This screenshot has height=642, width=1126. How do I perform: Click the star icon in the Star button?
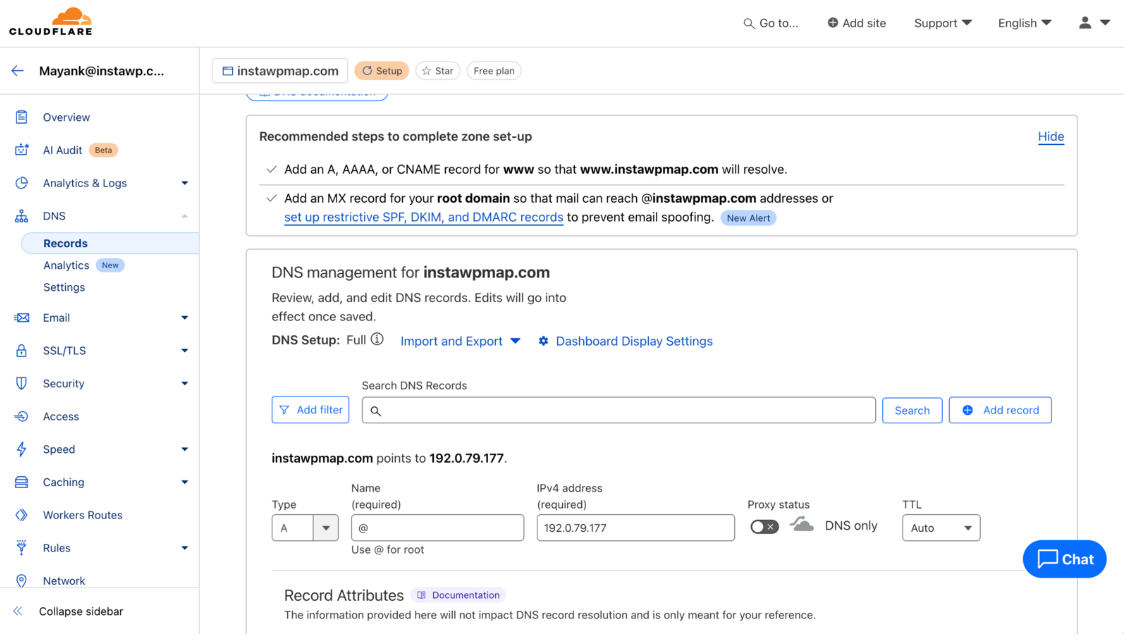427,71
